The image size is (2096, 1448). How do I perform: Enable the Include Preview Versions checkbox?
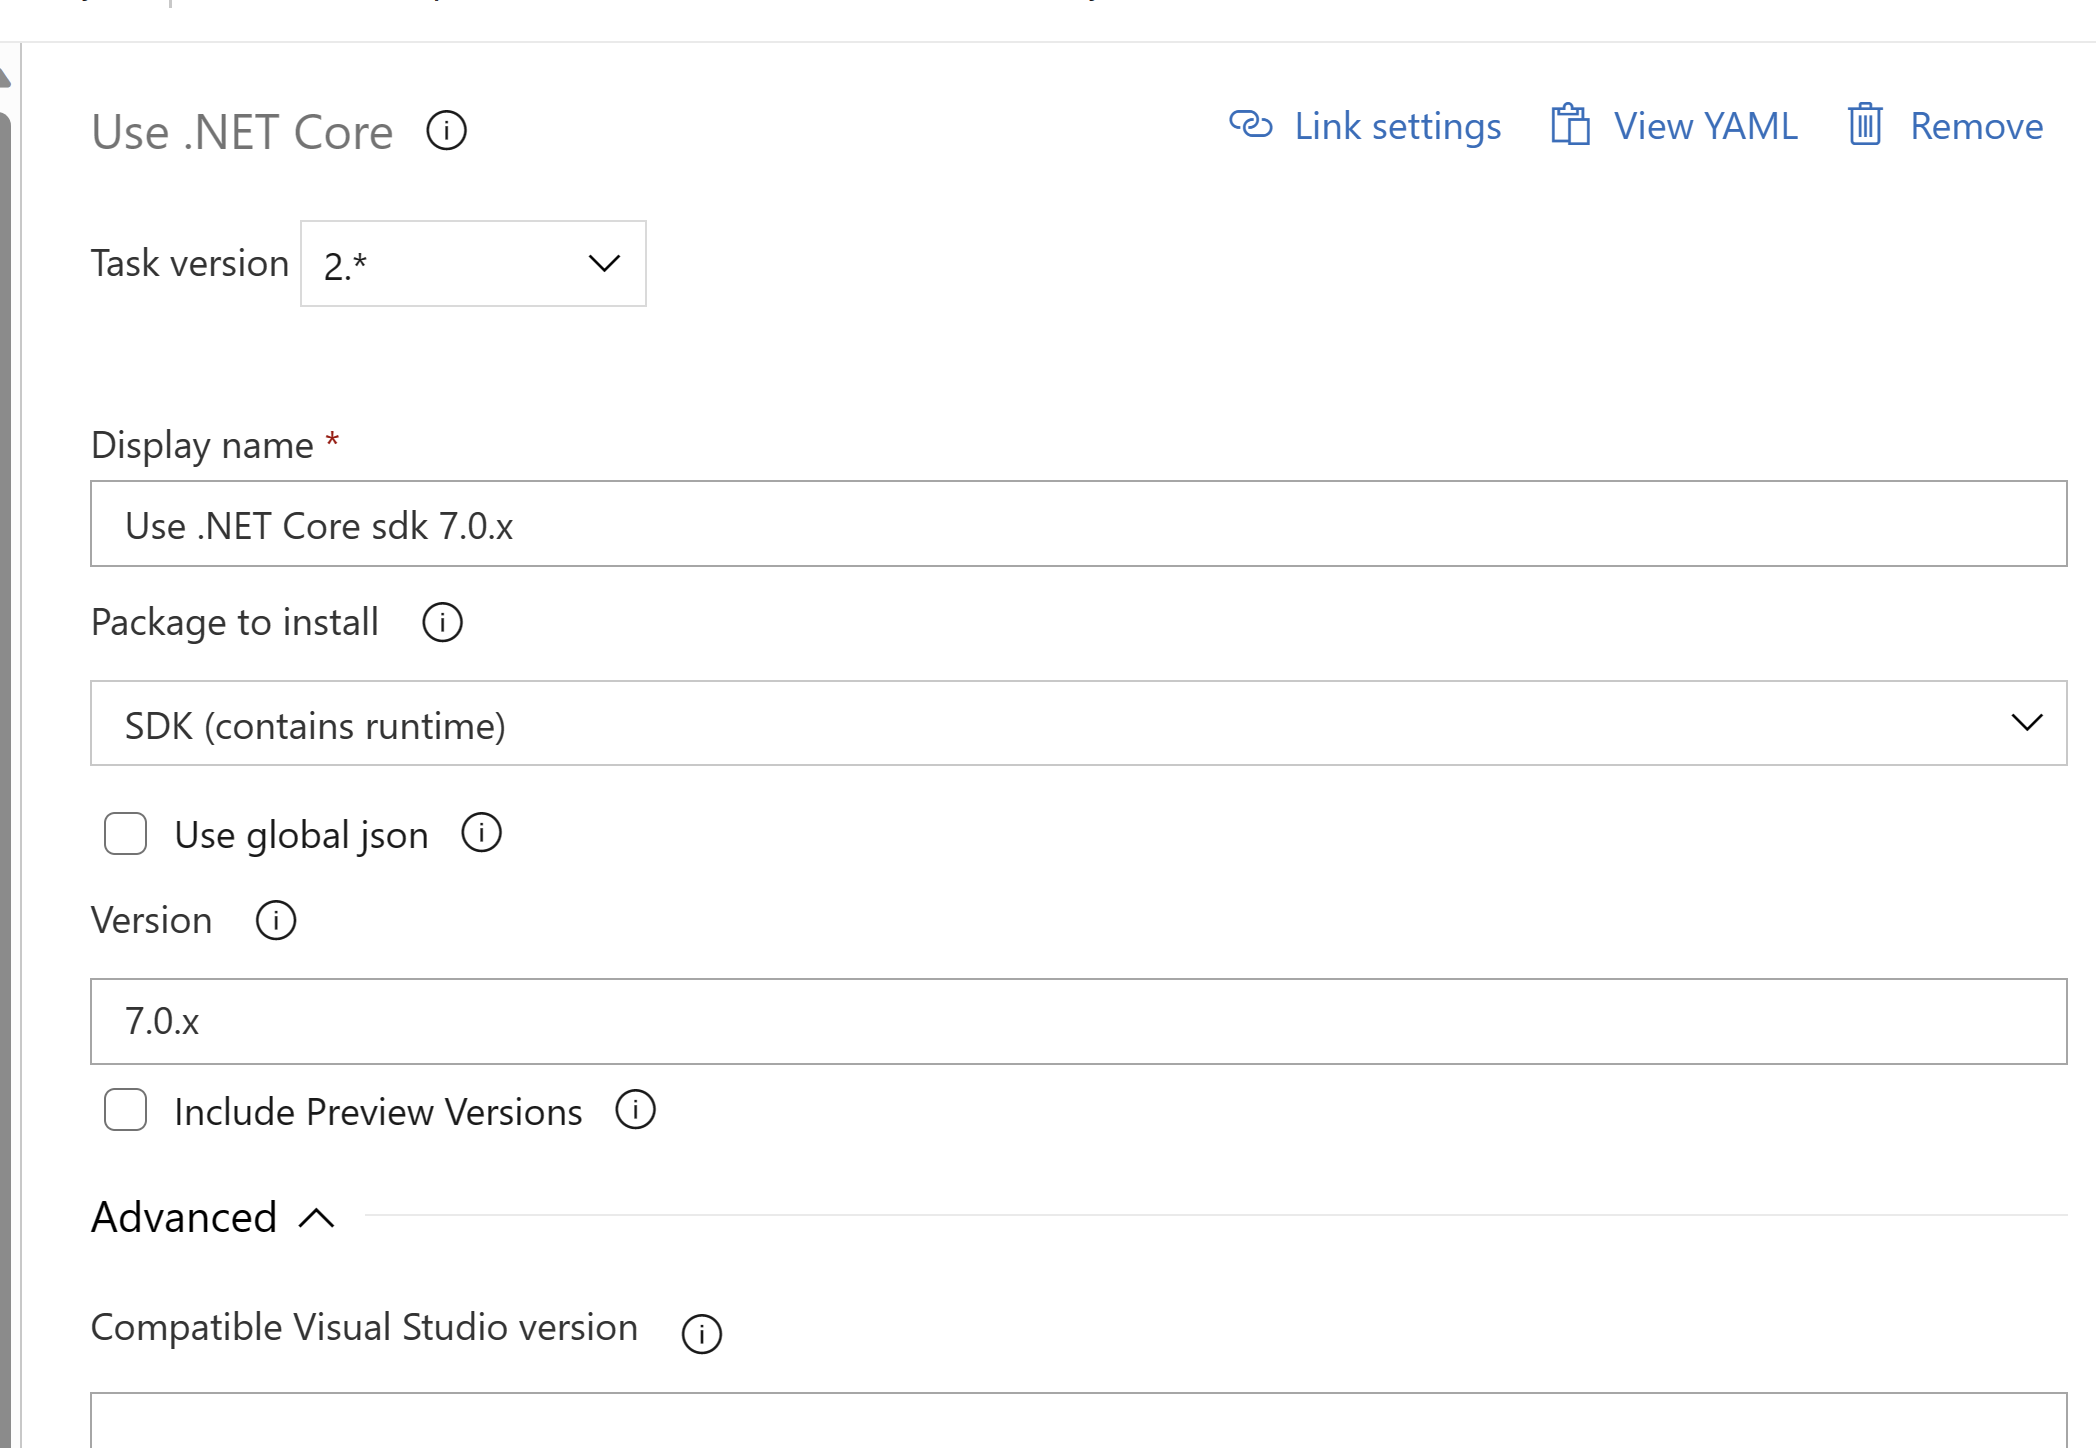pyautogui.click(x=127, y=1112)
